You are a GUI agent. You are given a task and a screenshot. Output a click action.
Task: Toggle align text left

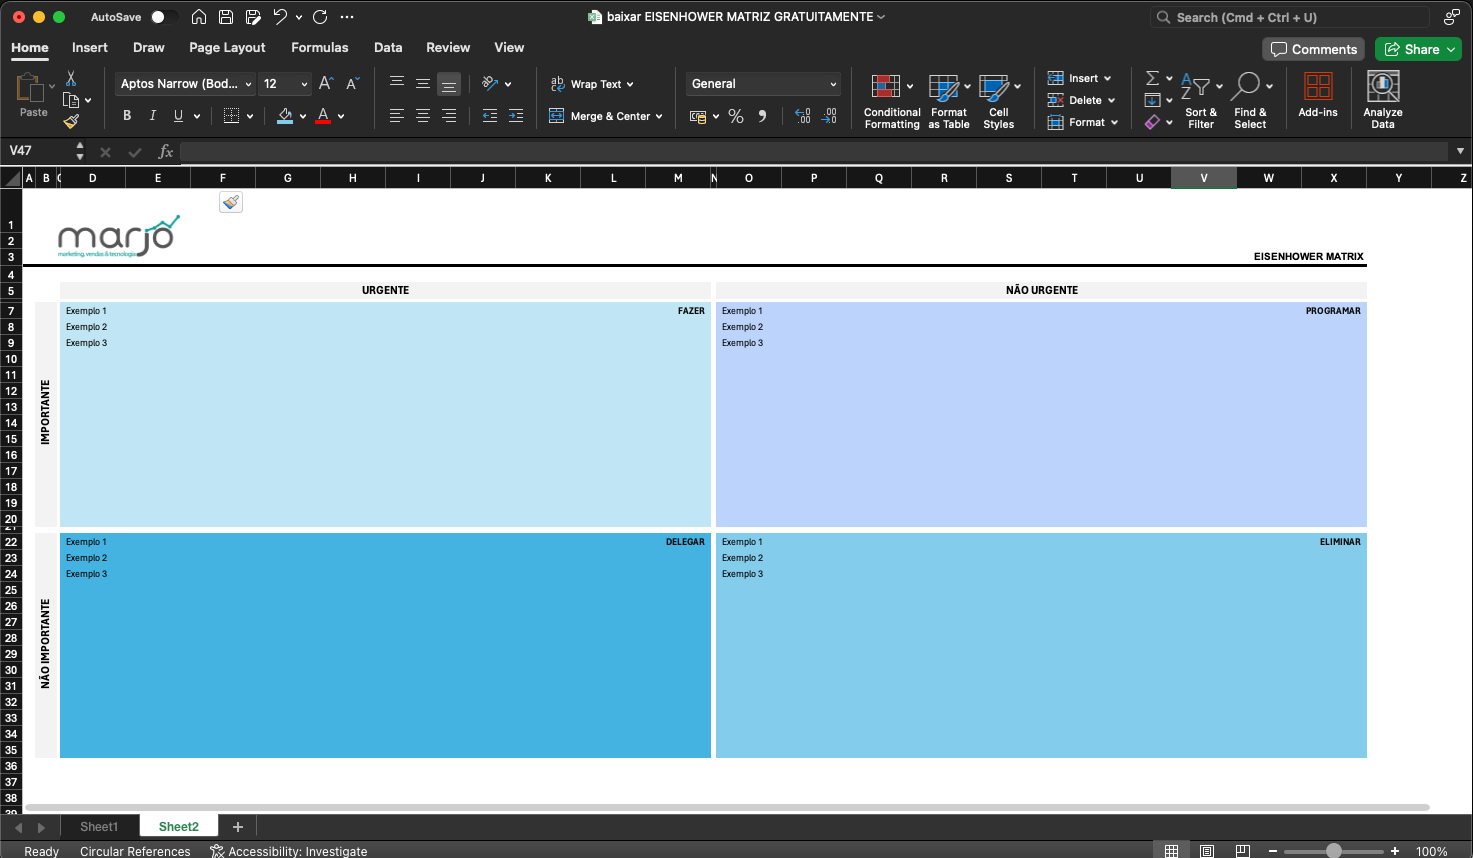tap(397, 116)
